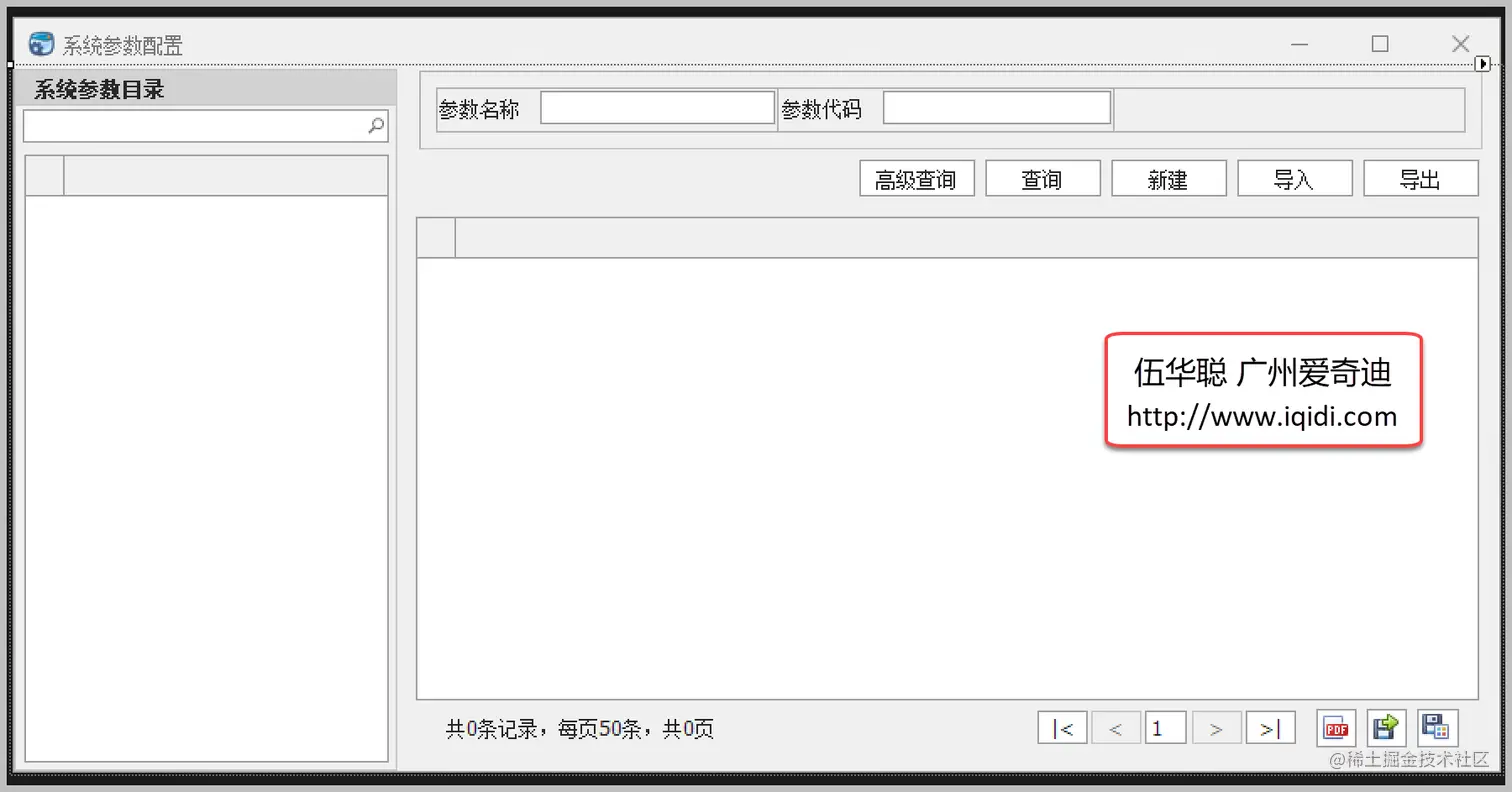Image resolution: width=1512 pixels, height=792 pixels.
Task: Click the 导出 export button
Action: click(1421, 179)
